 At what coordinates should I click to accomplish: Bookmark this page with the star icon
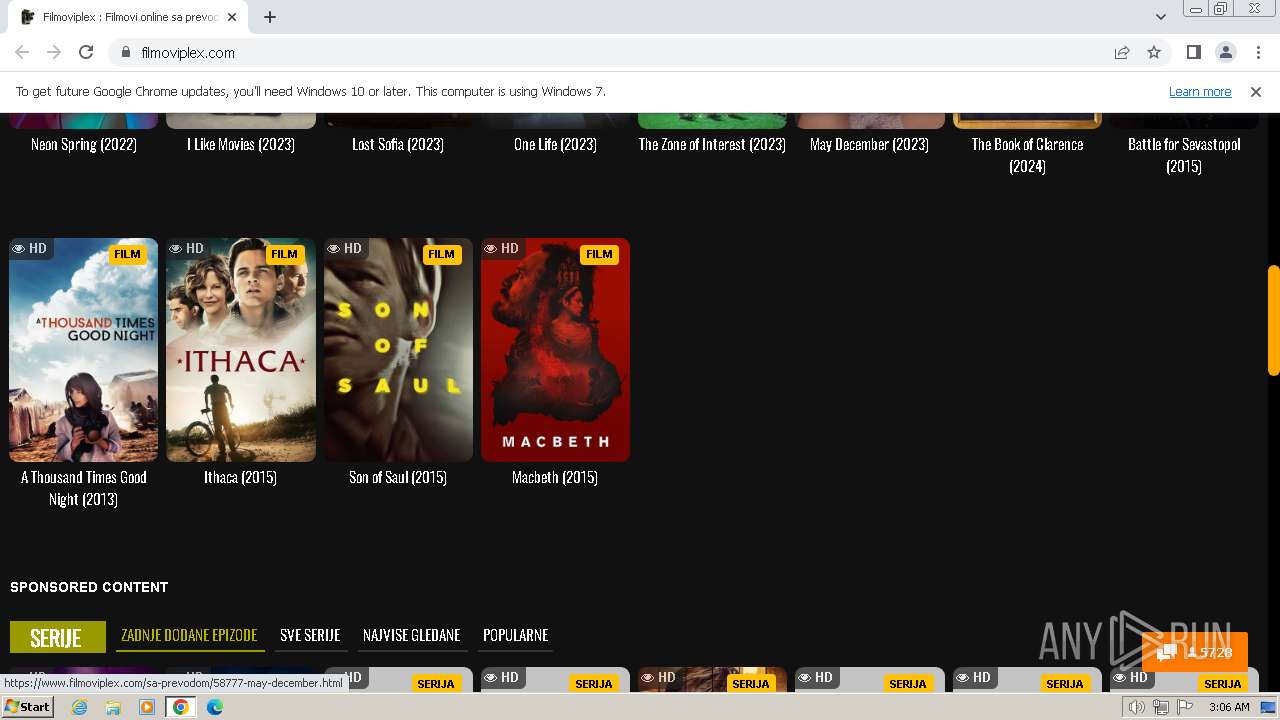1154,52
